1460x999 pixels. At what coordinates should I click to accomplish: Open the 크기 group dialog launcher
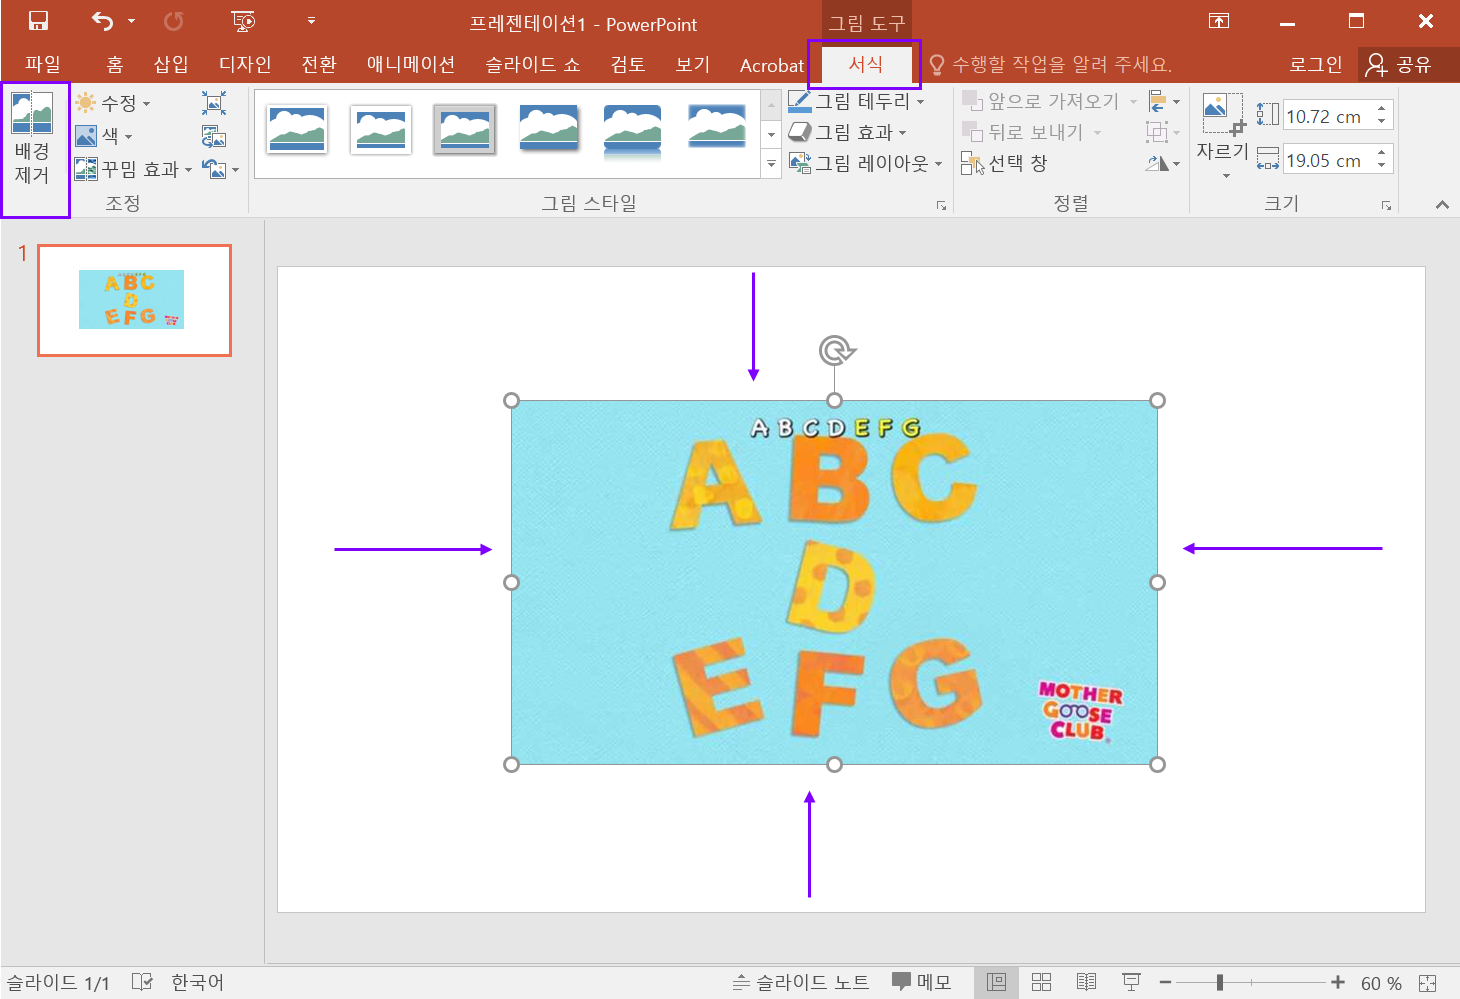(x=1386, y=205)
